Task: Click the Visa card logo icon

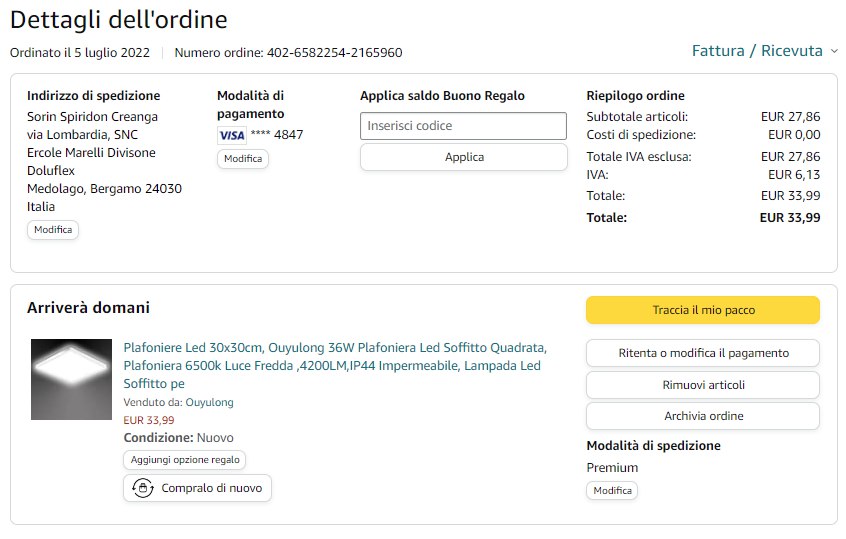Action: coord(231,135)
